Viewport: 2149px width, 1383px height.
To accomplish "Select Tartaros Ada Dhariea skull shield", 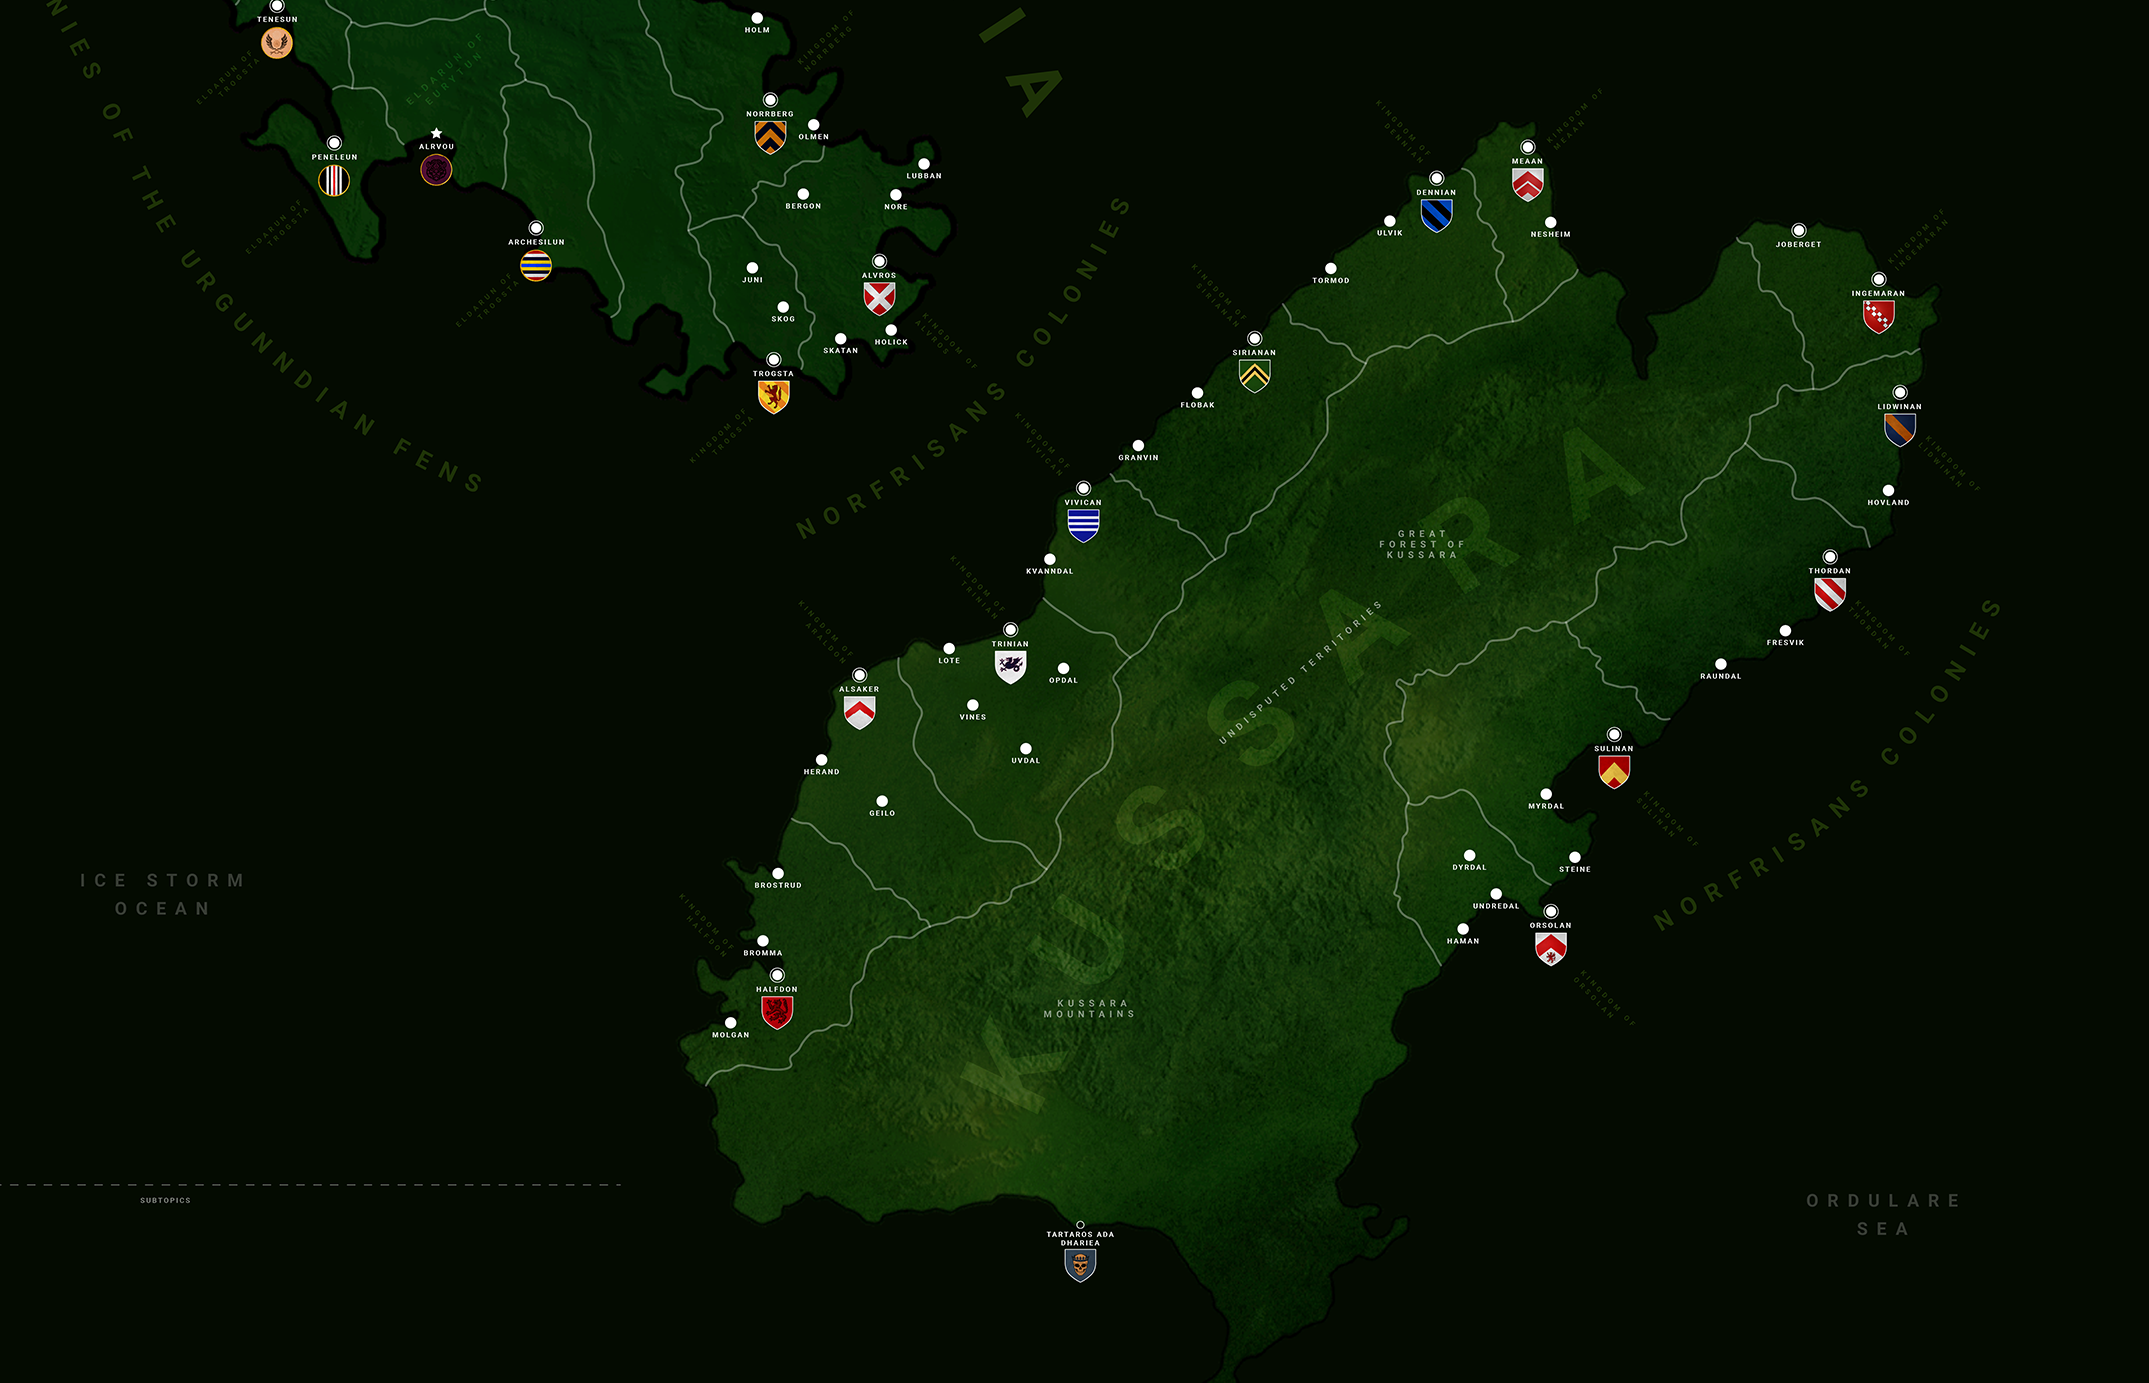I will pyautogui.click(x=1080, y=1265).
